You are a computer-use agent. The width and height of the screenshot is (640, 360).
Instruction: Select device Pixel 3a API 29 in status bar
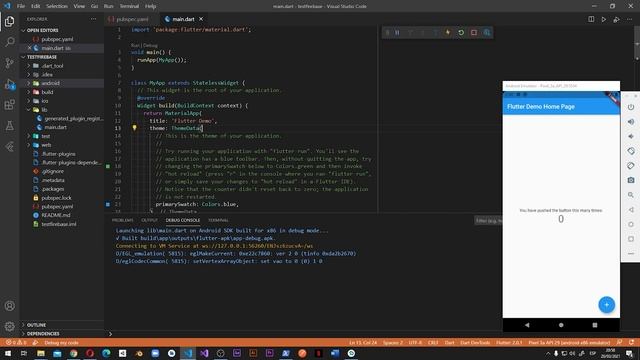(x=569, y=342)
